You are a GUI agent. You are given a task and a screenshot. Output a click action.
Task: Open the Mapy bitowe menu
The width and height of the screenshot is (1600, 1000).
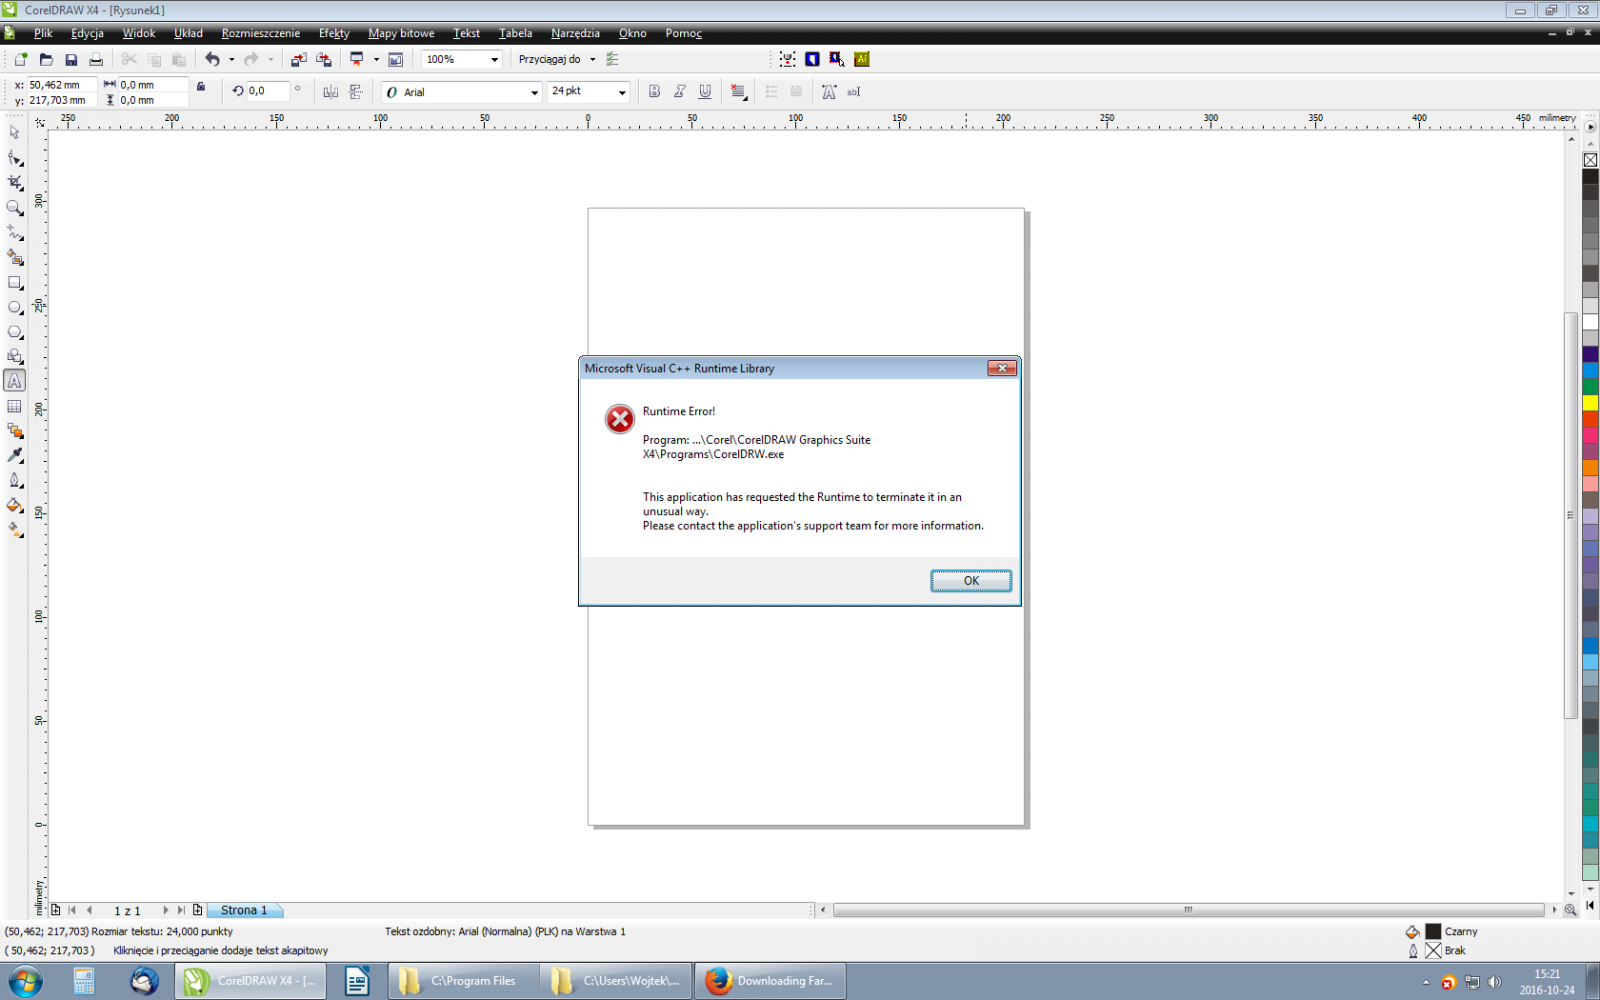[401, 33]
